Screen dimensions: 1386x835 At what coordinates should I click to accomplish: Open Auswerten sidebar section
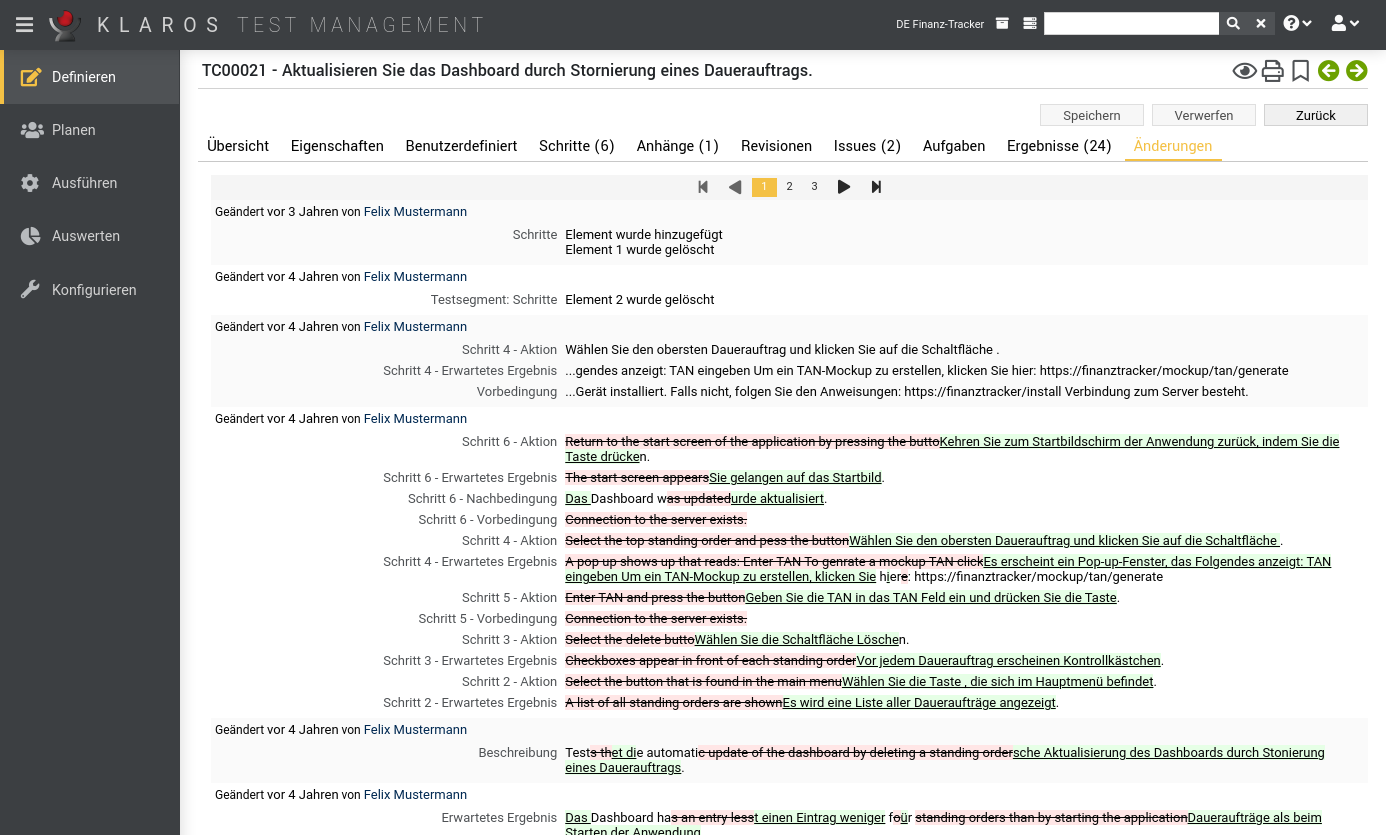[x=90, y=236]
